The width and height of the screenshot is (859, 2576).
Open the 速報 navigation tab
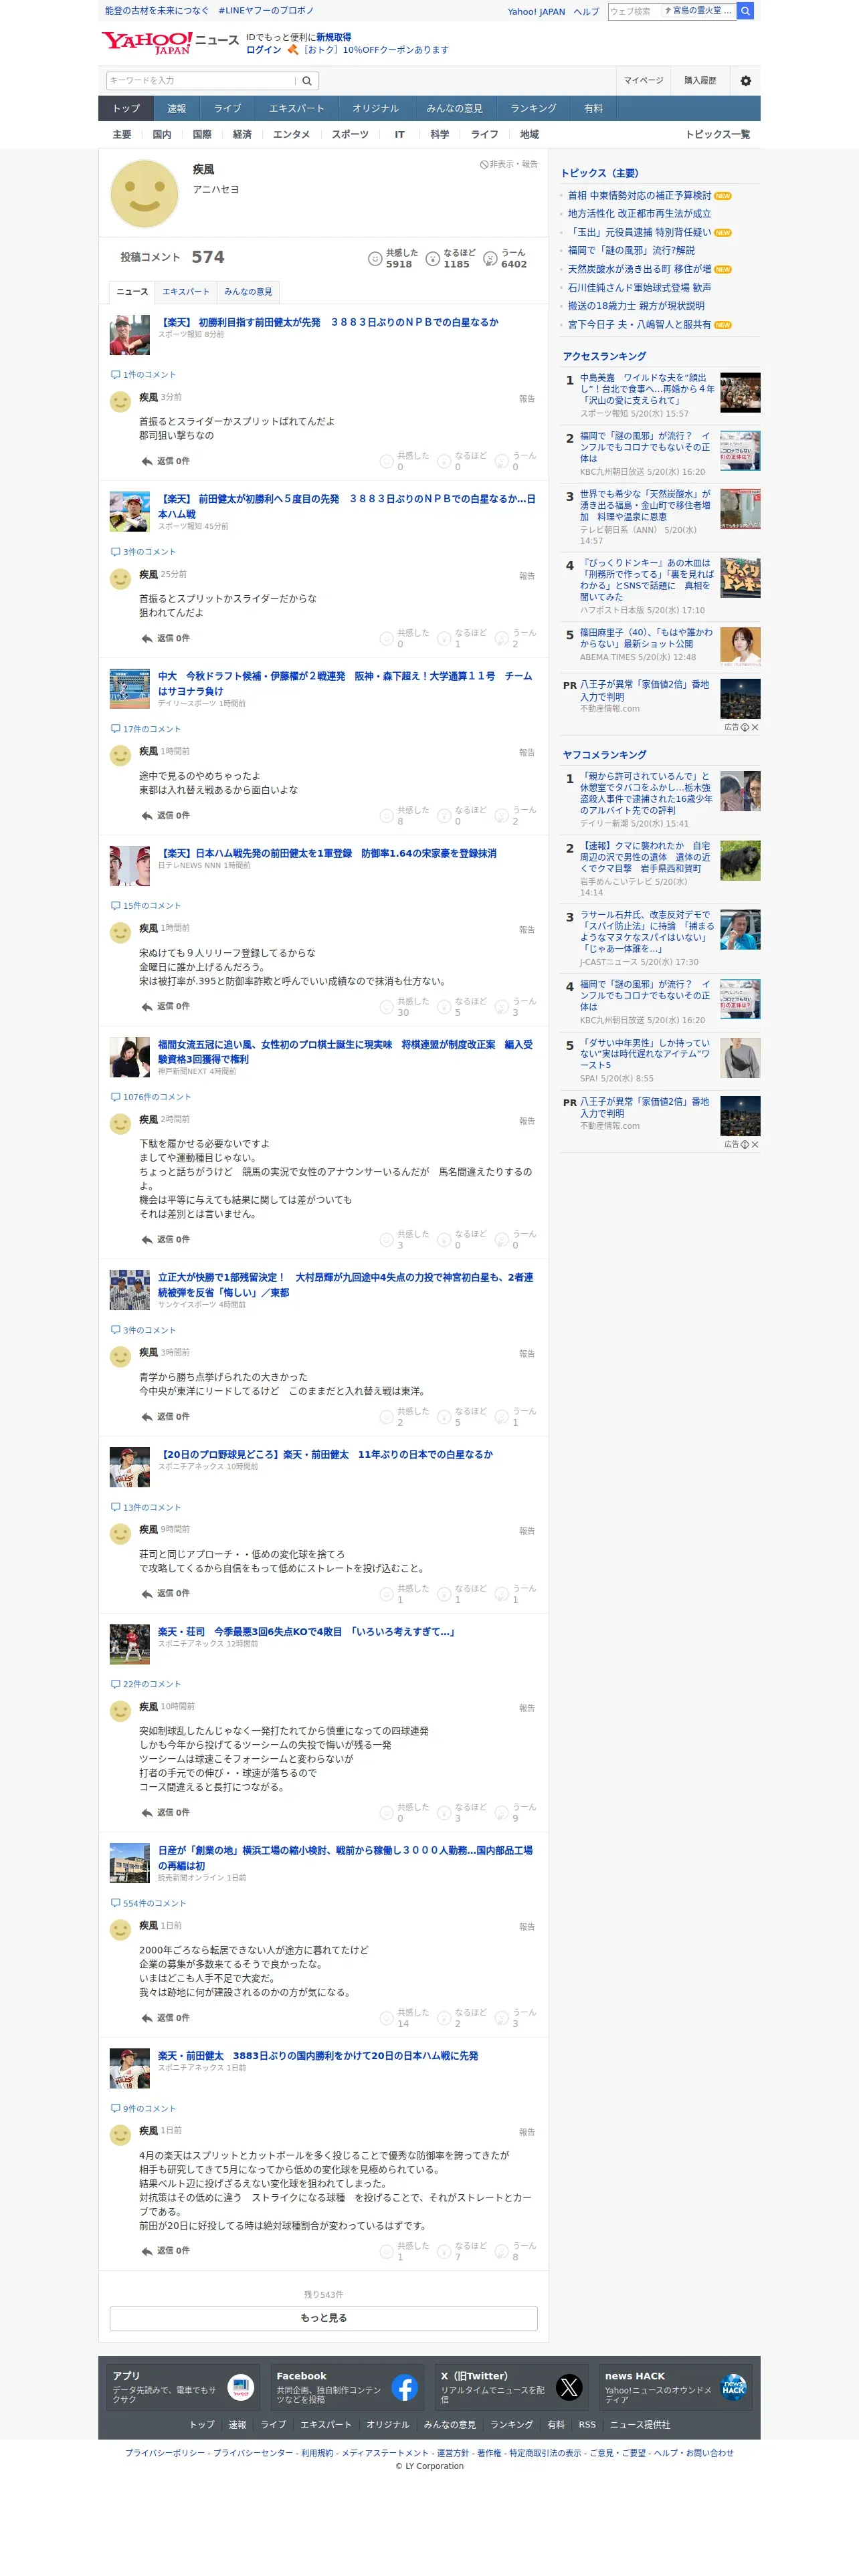177,108
